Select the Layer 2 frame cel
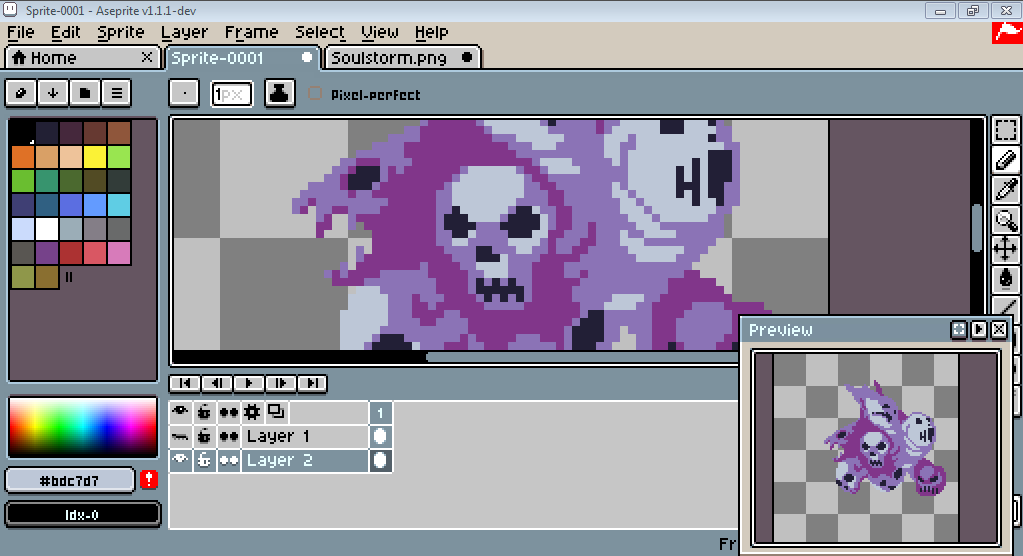1023x556 pixels. [380, 460]
